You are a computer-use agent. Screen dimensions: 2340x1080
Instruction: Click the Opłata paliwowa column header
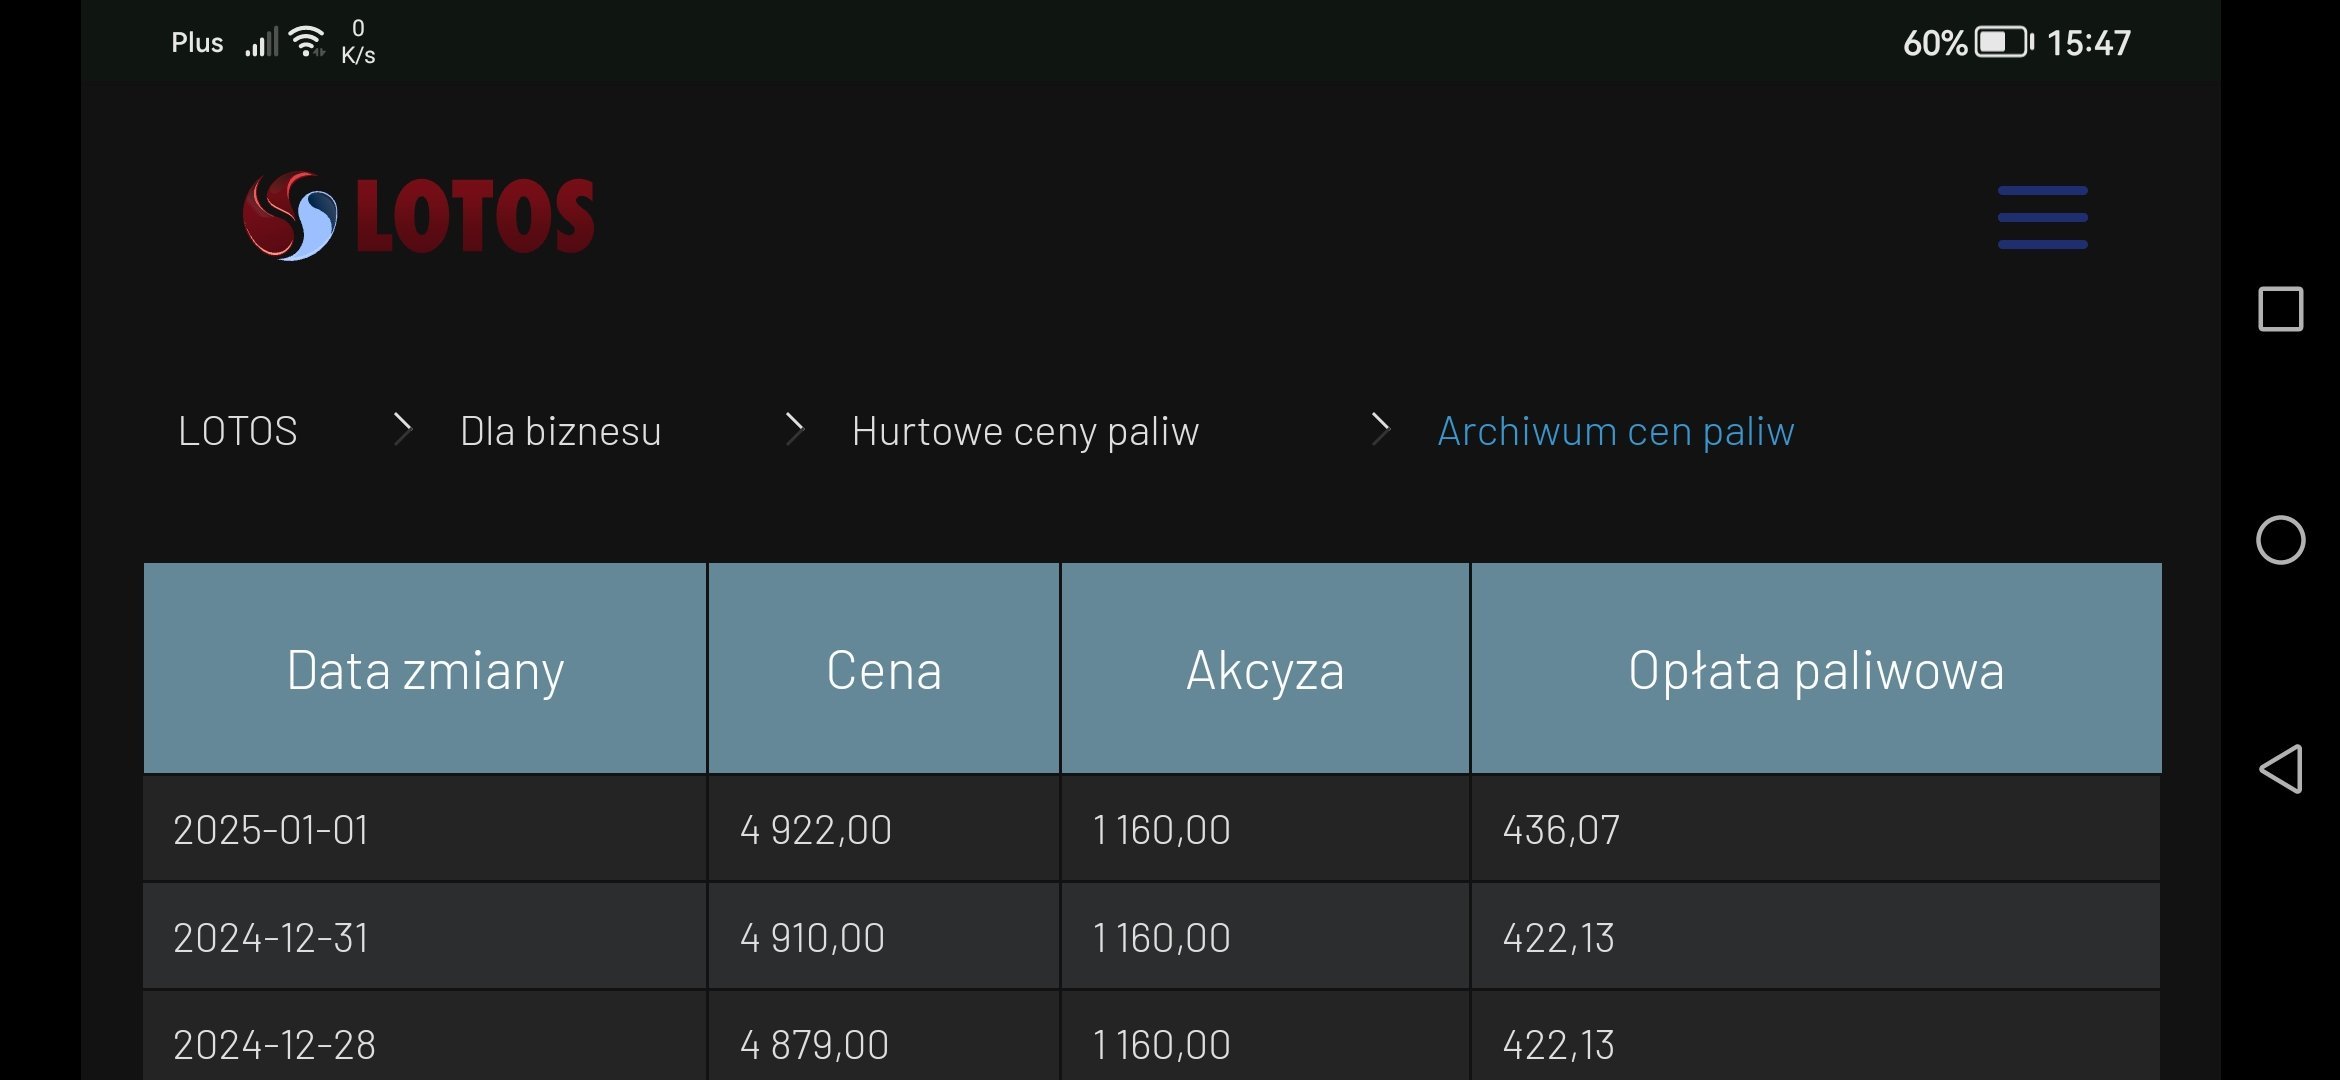coord(1815,669)
